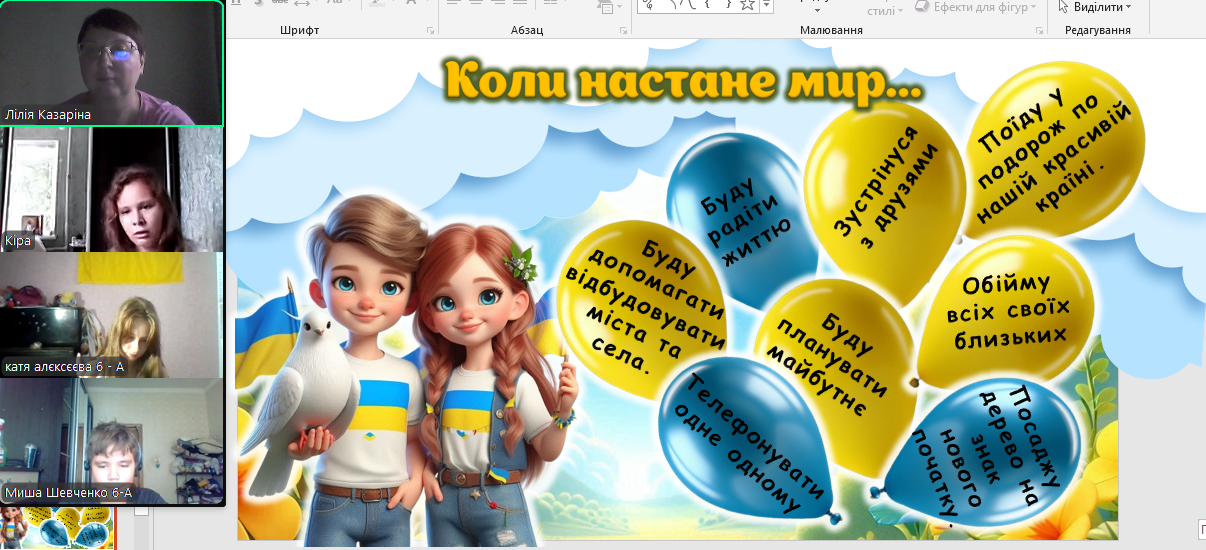1206x550 pixels.
Task: Click the slide title 'Коли настане мир...'
Action: click(x=683, y=80)
